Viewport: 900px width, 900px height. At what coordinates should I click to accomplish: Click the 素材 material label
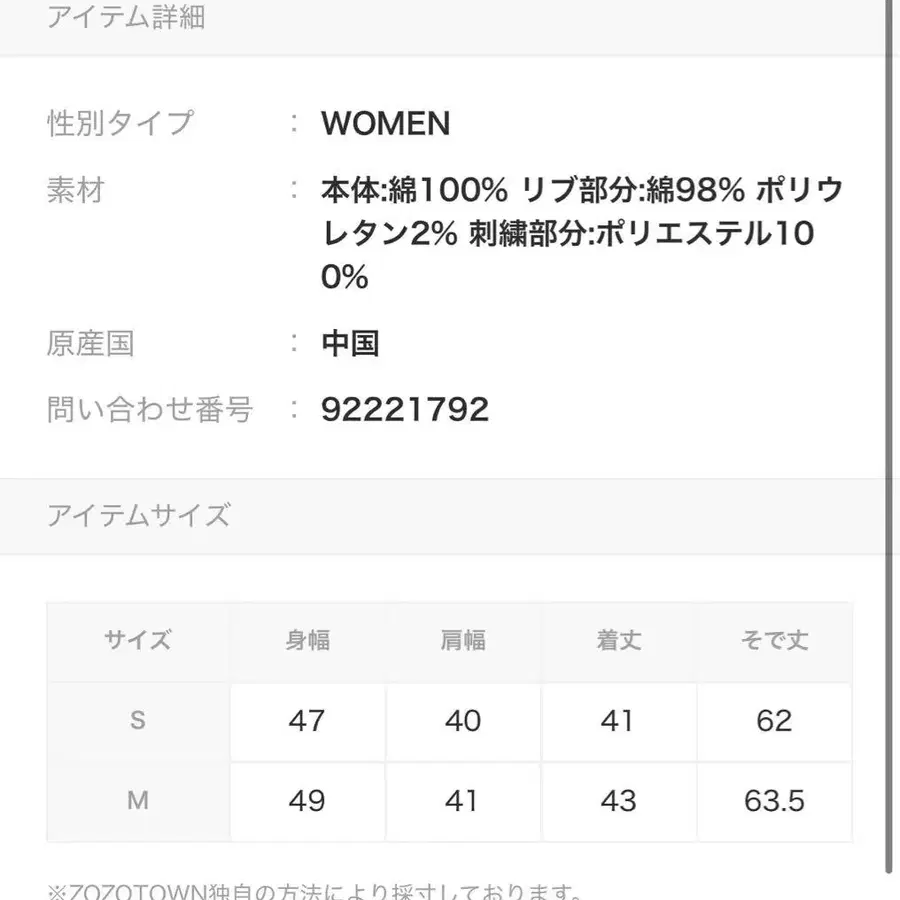pos(76,190)
